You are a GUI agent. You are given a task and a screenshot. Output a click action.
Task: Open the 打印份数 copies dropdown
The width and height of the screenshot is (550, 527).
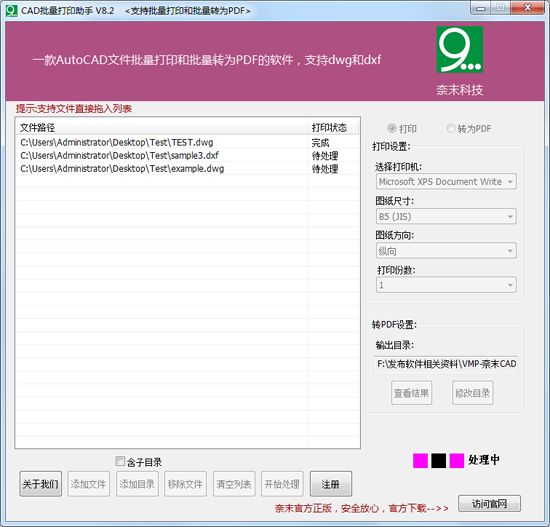(x=446, y=285)
